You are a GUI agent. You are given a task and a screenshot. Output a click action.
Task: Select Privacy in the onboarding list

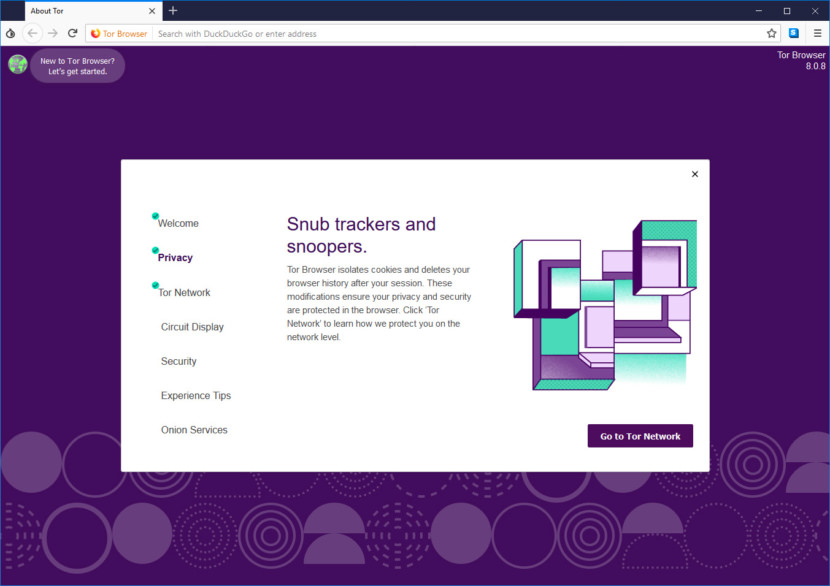coord(175,258)
